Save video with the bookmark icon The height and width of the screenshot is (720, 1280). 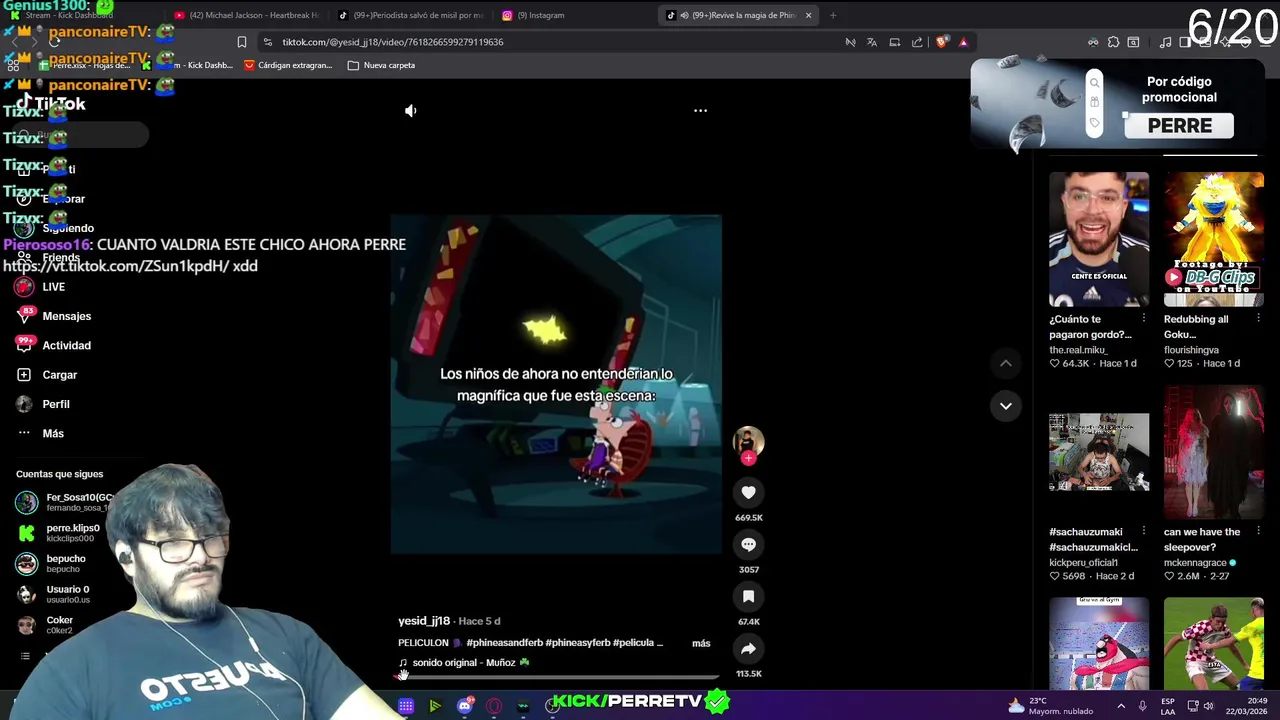(748, 596)
